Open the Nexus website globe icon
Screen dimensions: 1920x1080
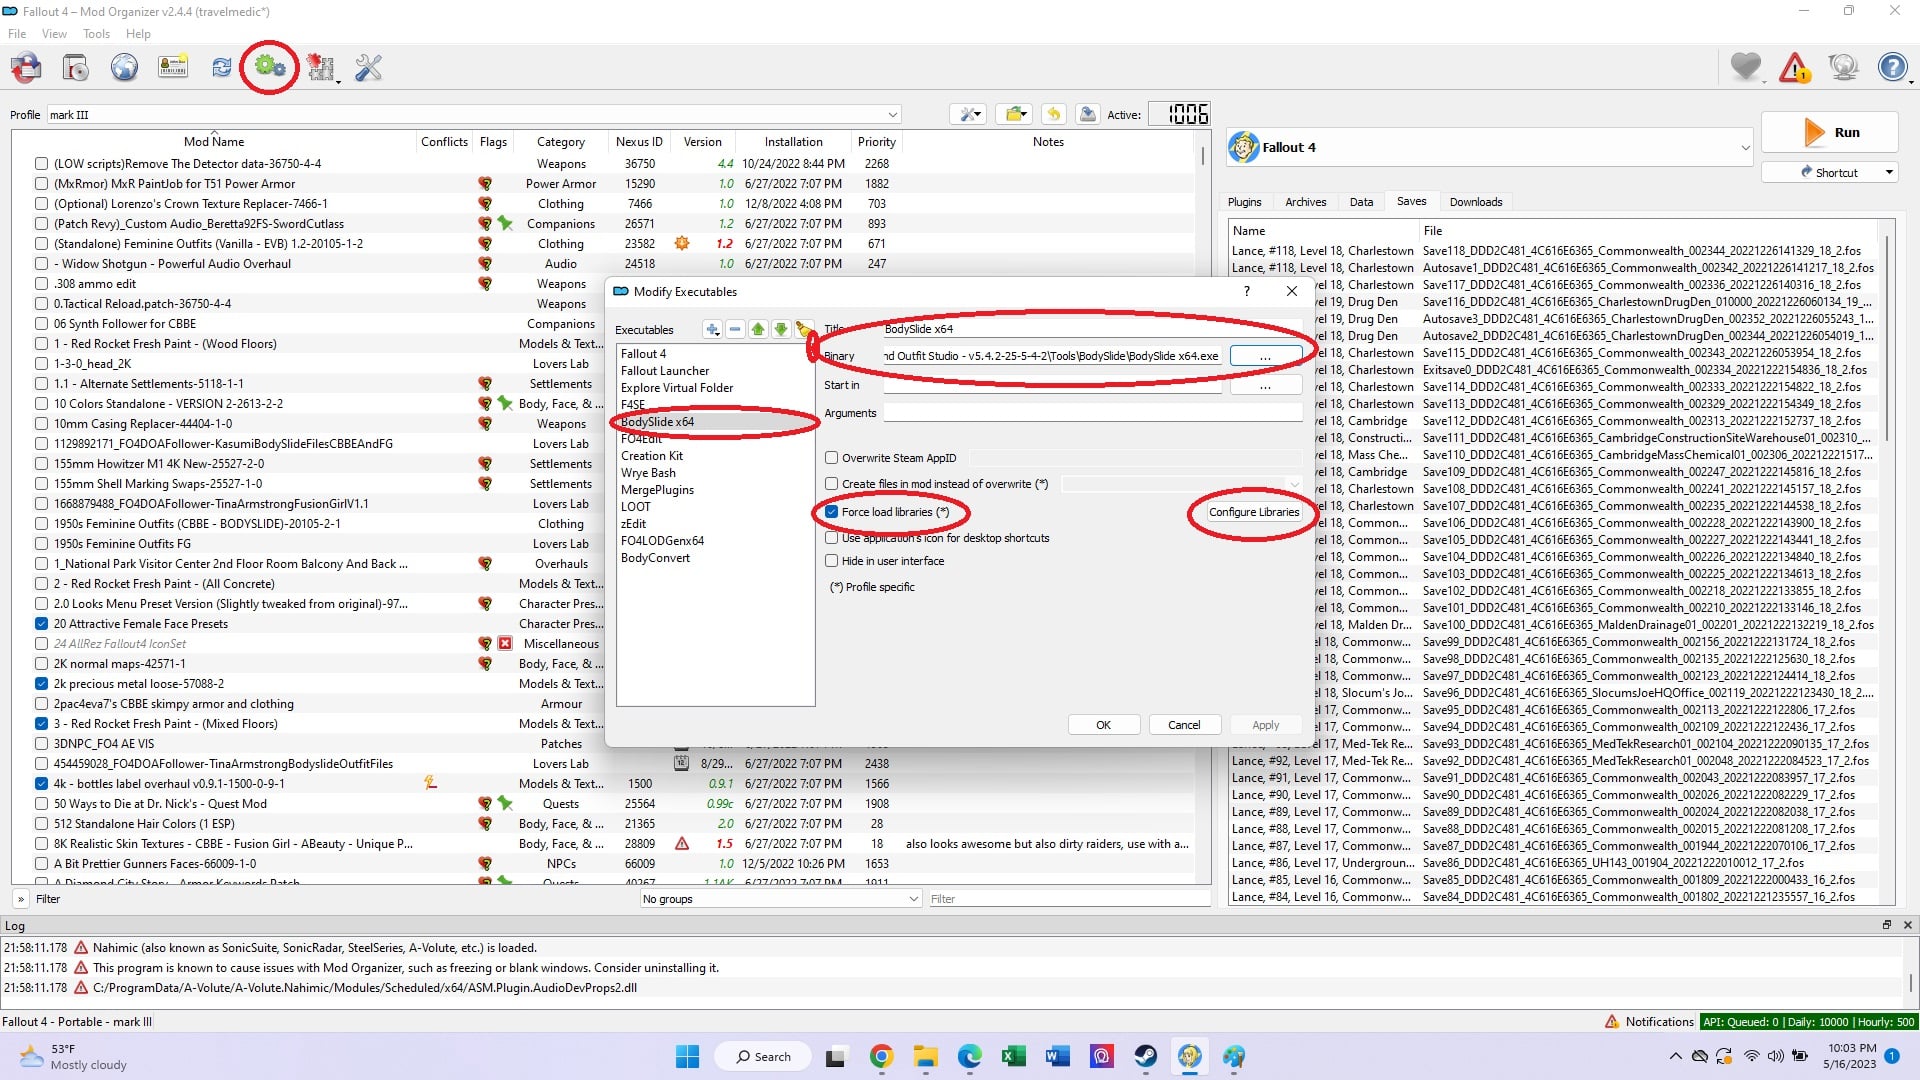[124, 67]
